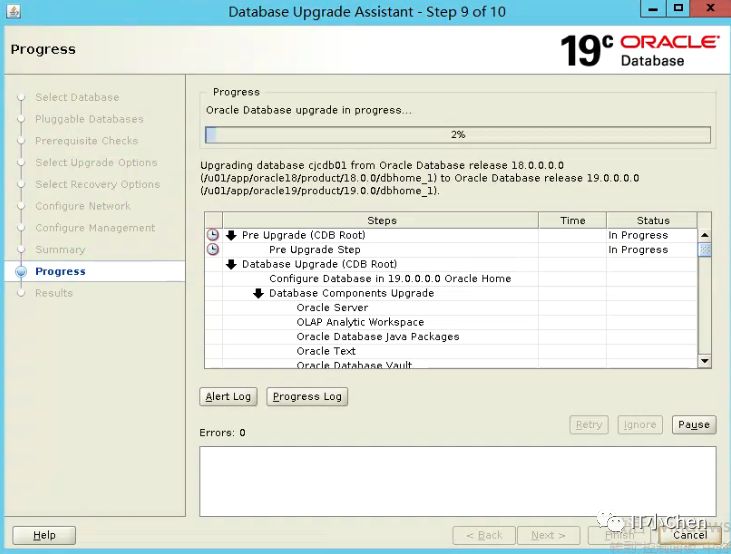
Task: Select the Summary step in sidebar
Action: (x=60, y=249)
